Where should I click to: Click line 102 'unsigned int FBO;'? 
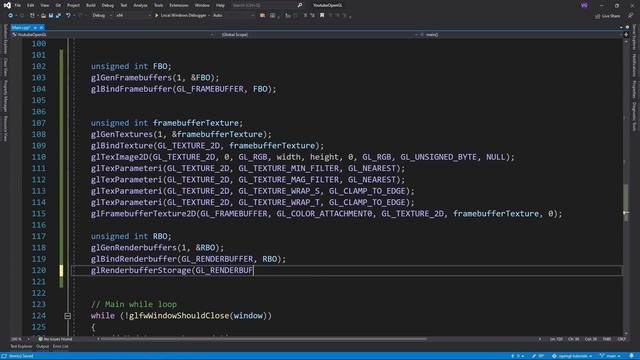pyautogui.click(x=131, y=66)
